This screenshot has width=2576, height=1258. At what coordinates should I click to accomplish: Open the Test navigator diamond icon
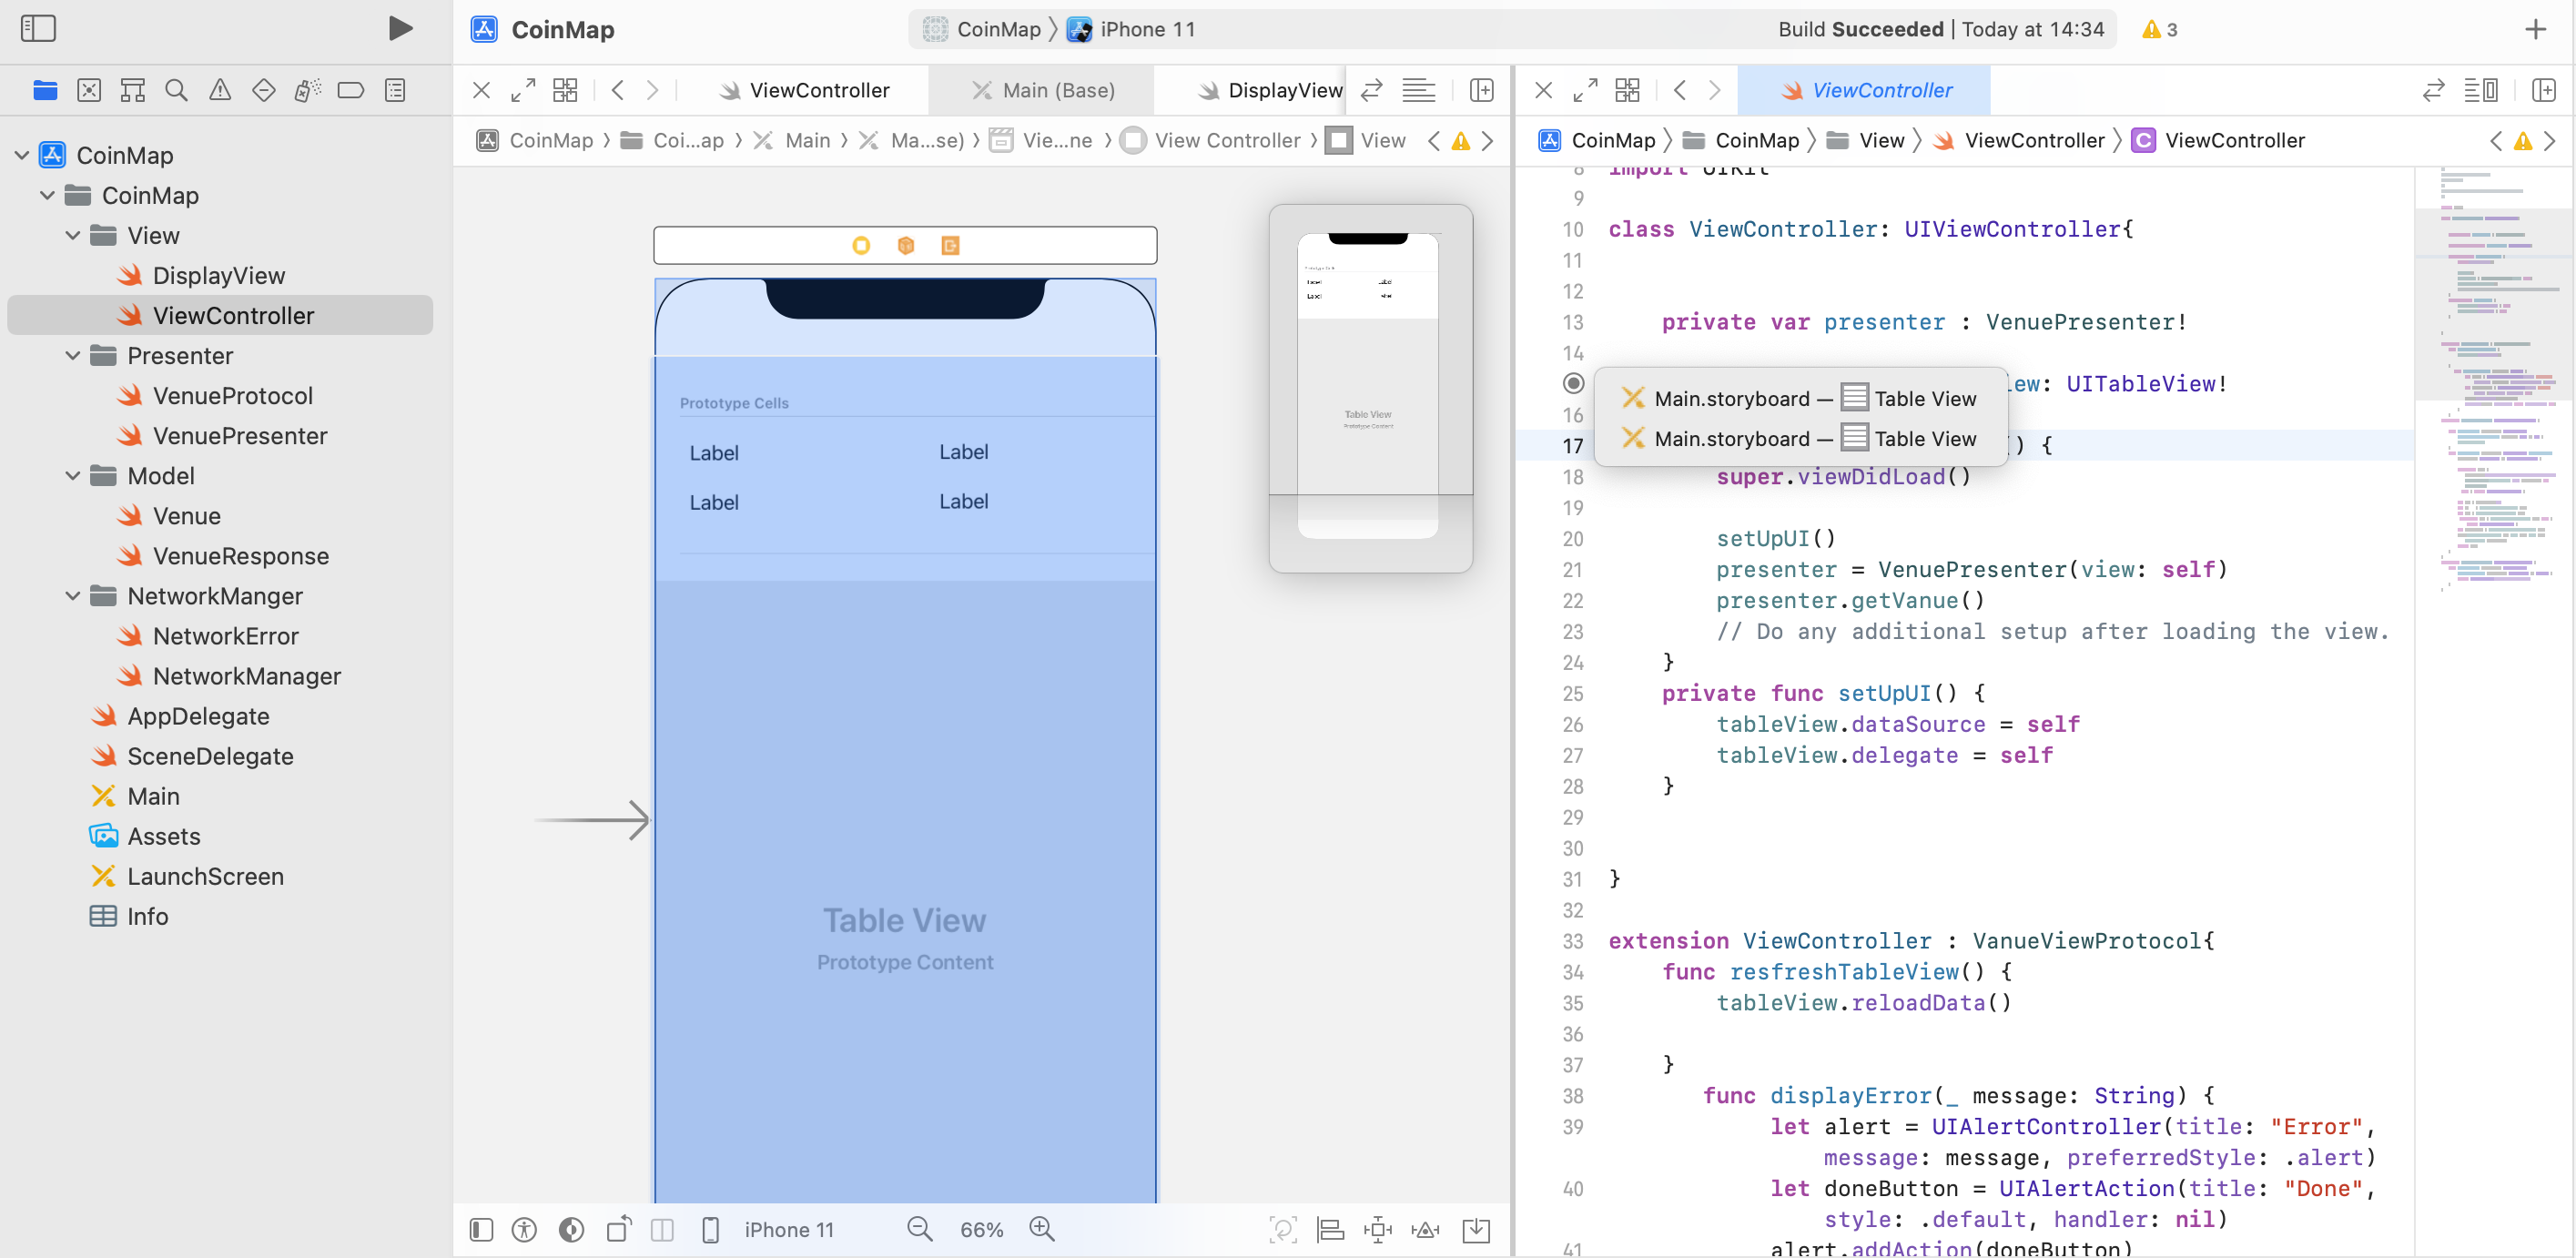tap(263, 90)
